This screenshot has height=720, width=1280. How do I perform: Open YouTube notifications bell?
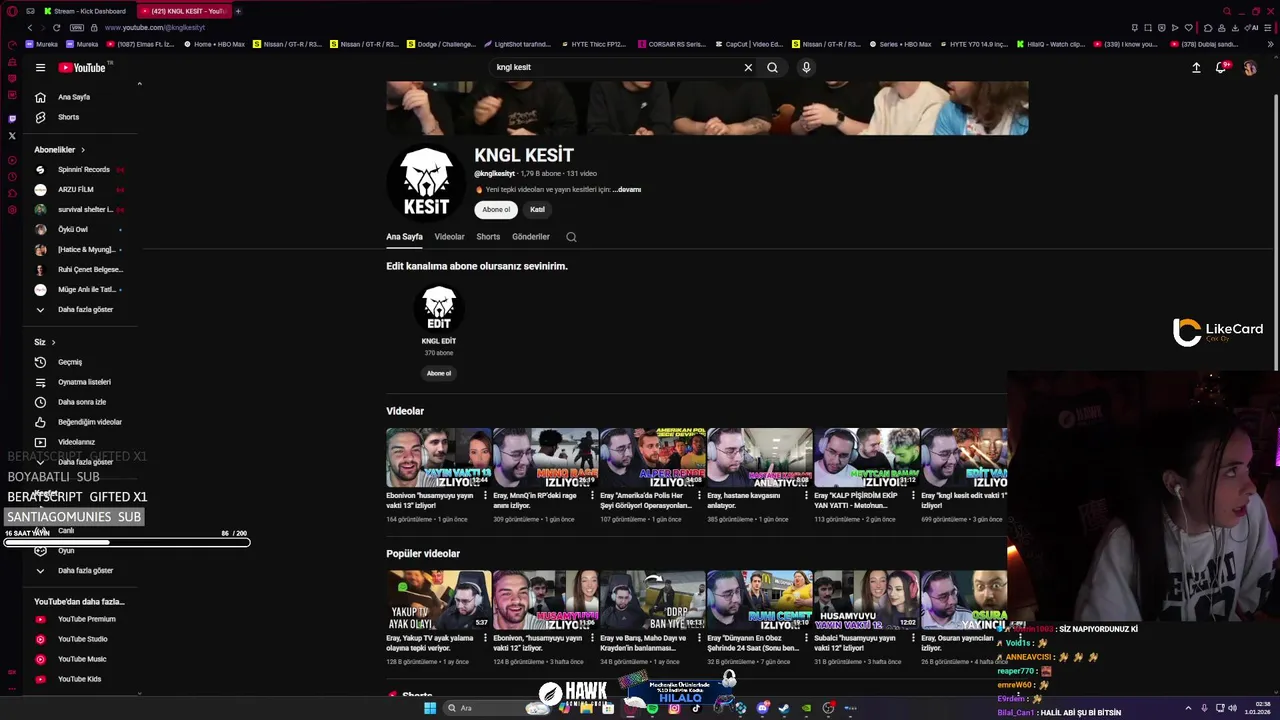[x=1221, y=67]
